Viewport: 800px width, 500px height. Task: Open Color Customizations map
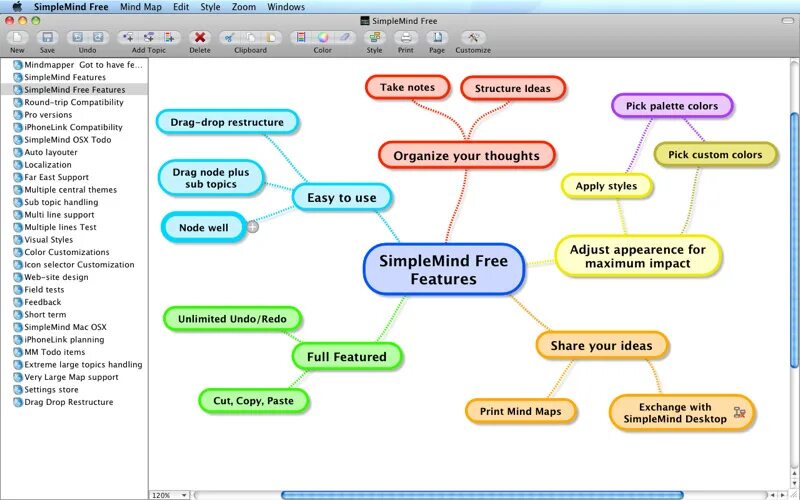(x=74, y=252)
